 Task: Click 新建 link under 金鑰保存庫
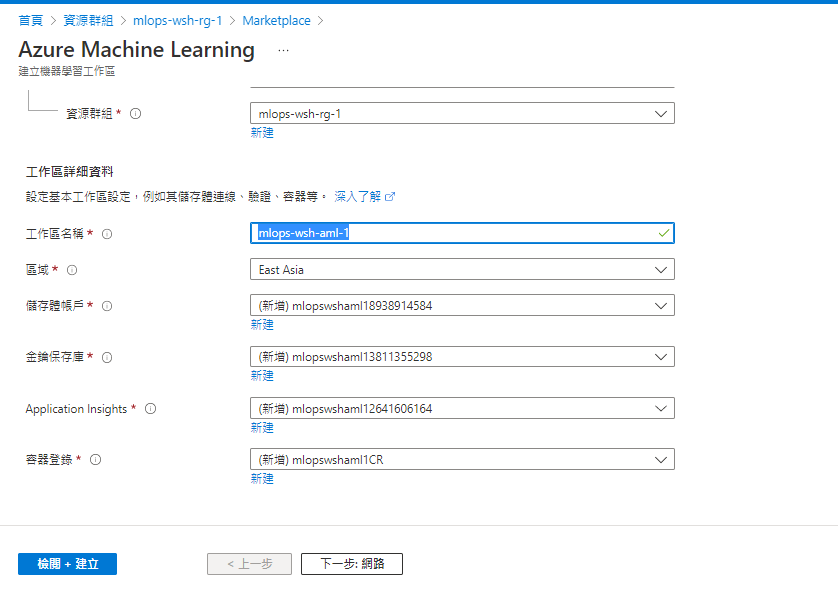[x=262, y=376]
